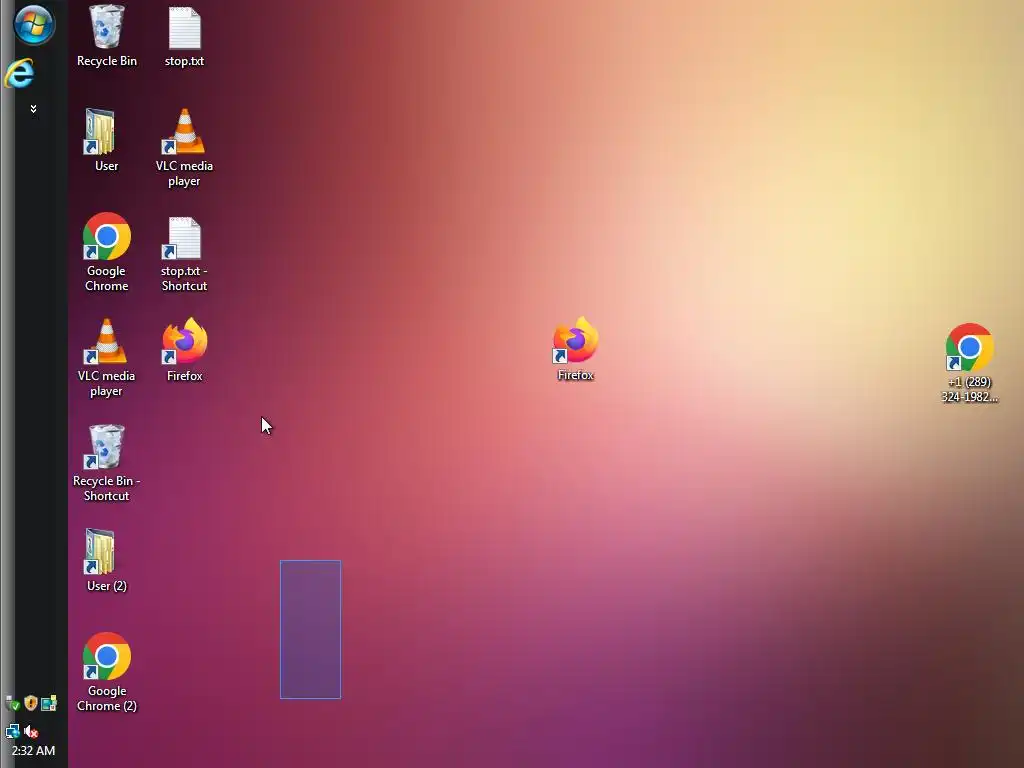Expand the quick launch overflow chevron
Viewport: 1024px width, 768px height.
click(33, 108)
